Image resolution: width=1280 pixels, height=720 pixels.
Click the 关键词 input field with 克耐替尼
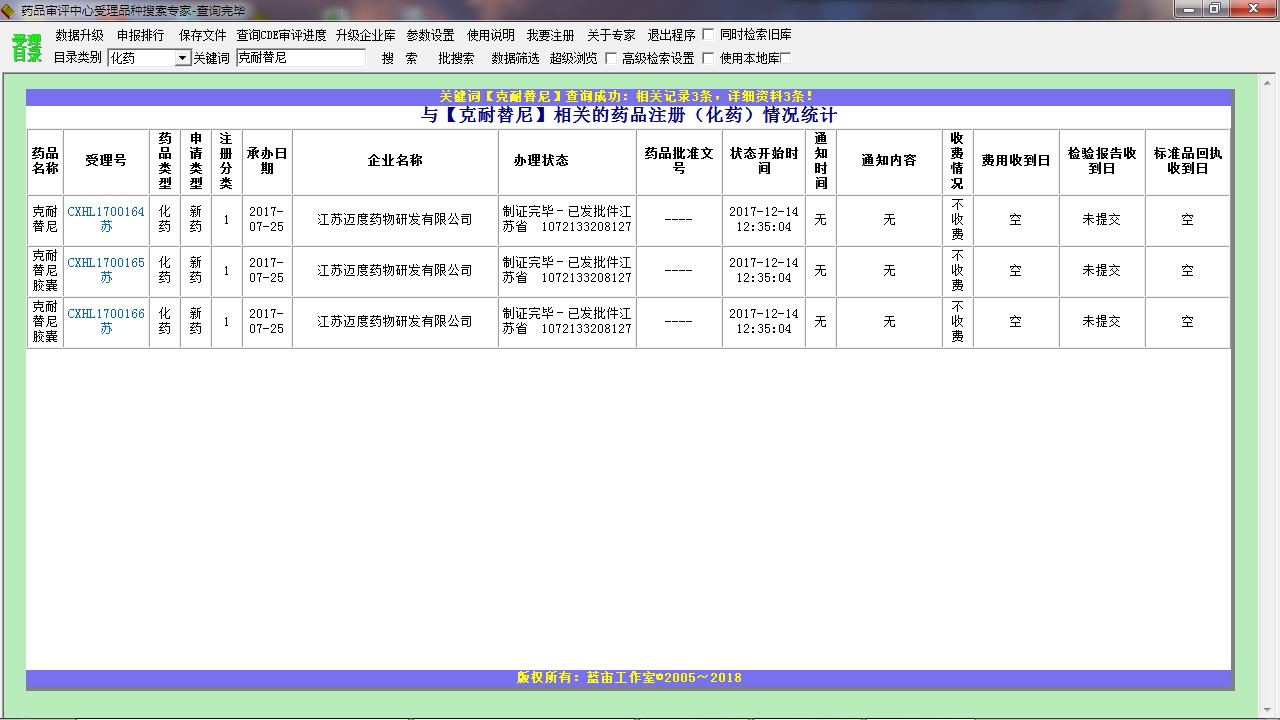pos(301,58)
